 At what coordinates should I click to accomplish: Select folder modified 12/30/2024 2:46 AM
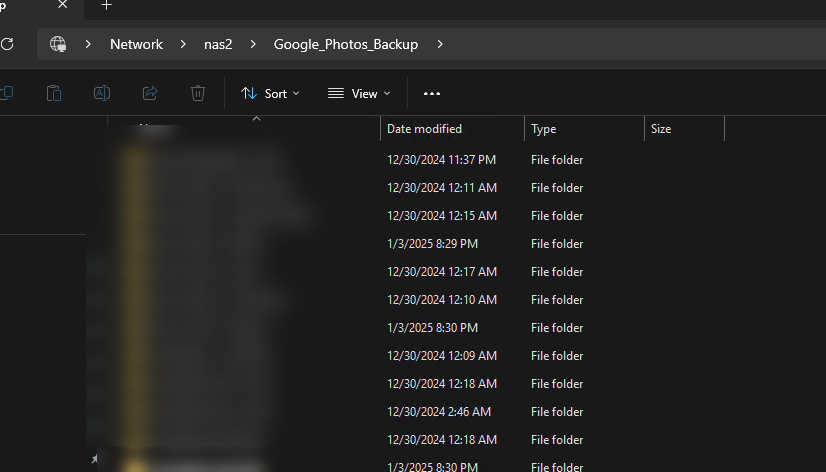point(440,412)
